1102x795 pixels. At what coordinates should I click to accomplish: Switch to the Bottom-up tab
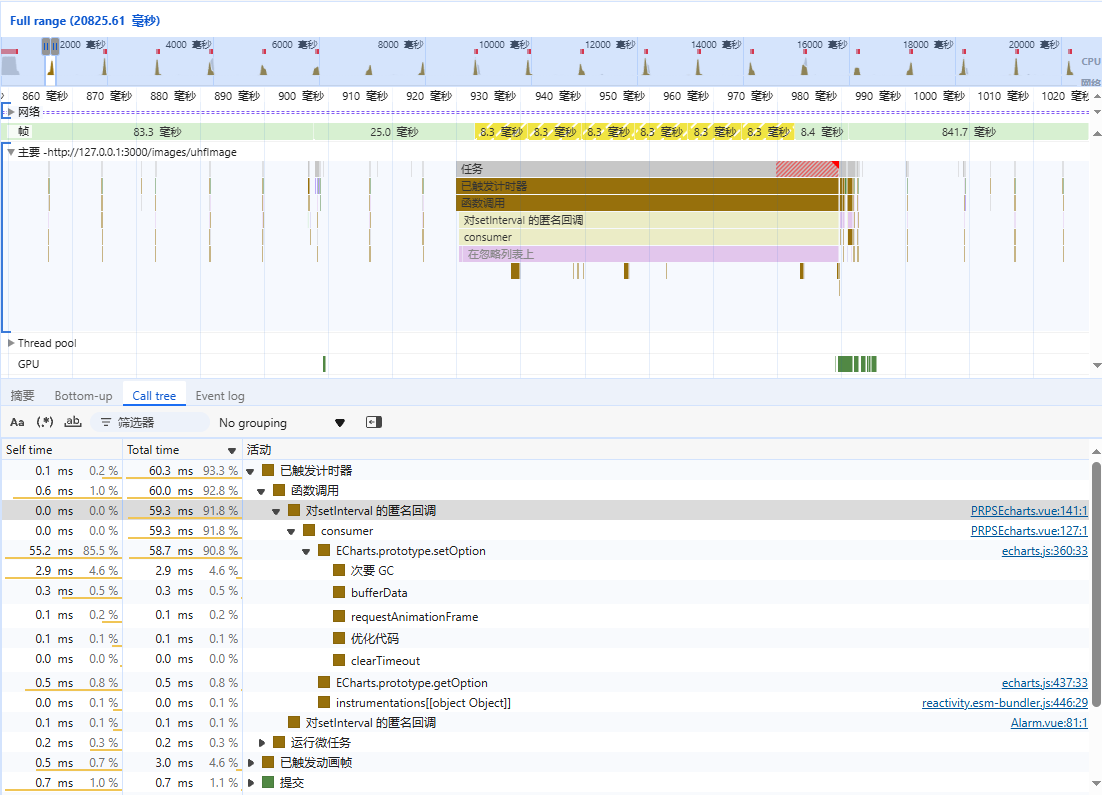tap(83, 396)
